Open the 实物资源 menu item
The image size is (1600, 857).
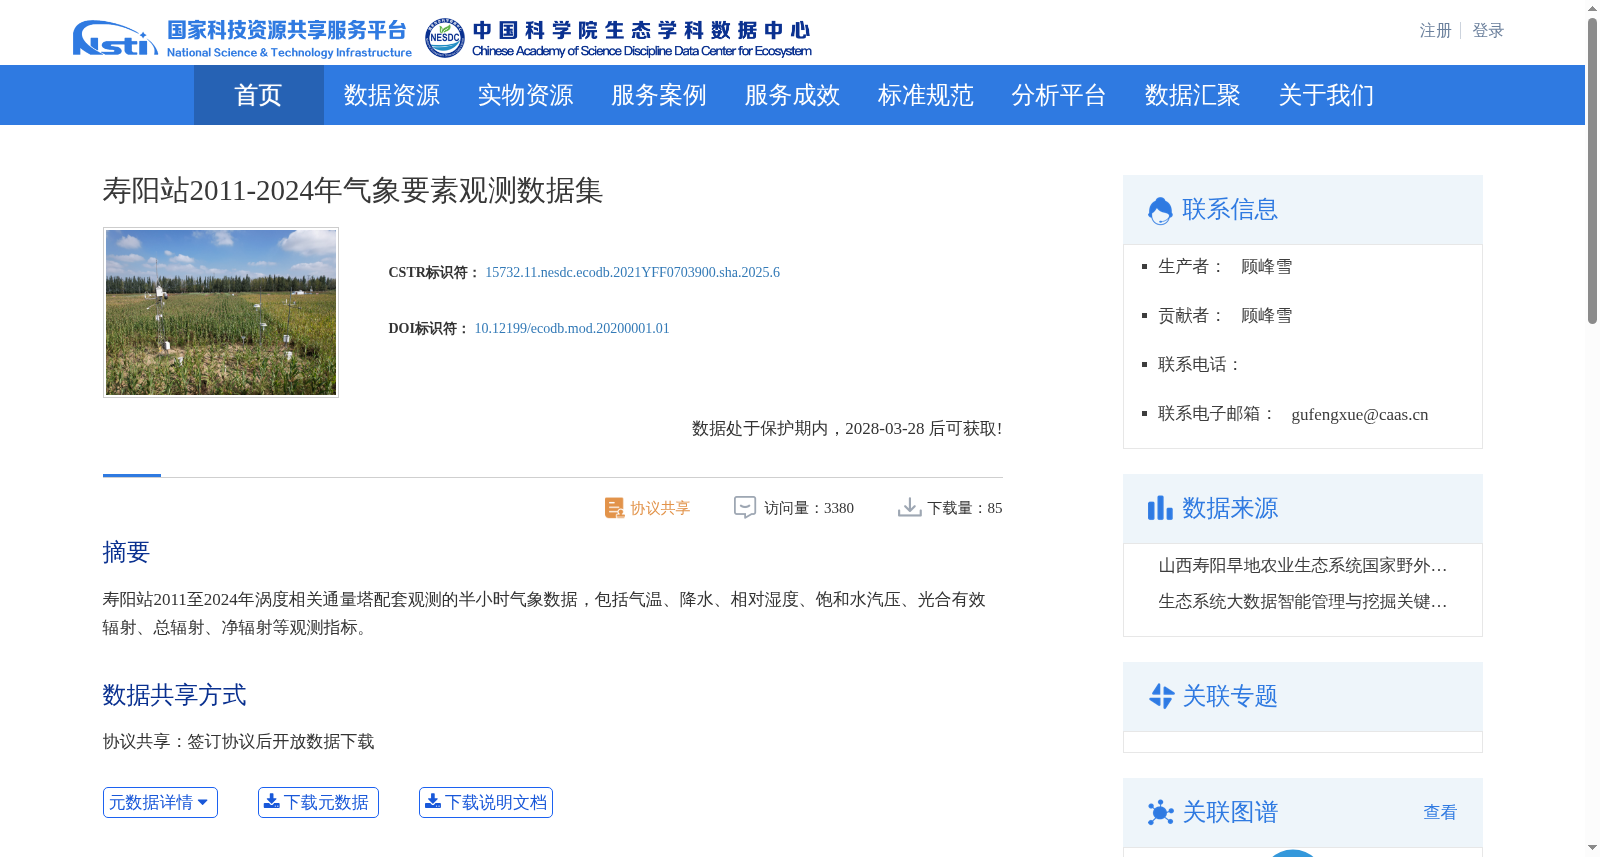525,95
